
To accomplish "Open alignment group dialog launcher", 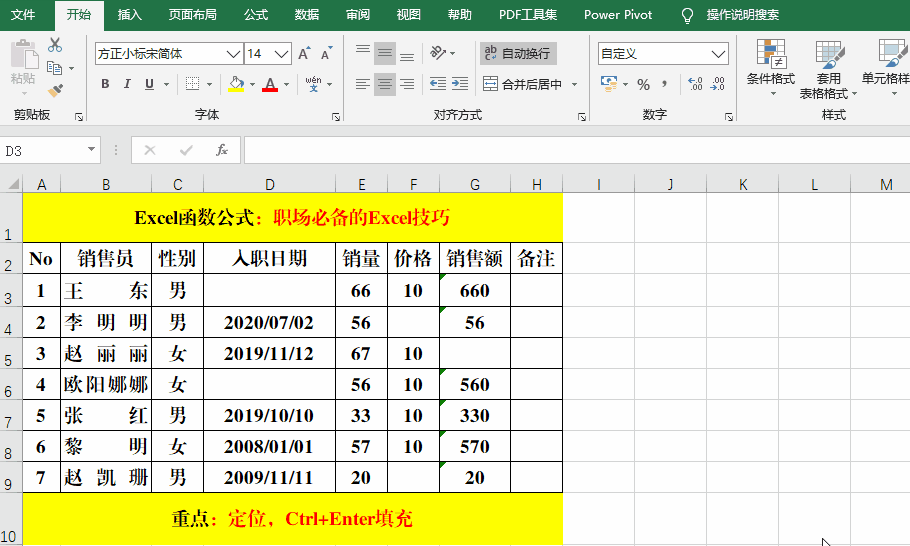I will [x=582, y=117].
